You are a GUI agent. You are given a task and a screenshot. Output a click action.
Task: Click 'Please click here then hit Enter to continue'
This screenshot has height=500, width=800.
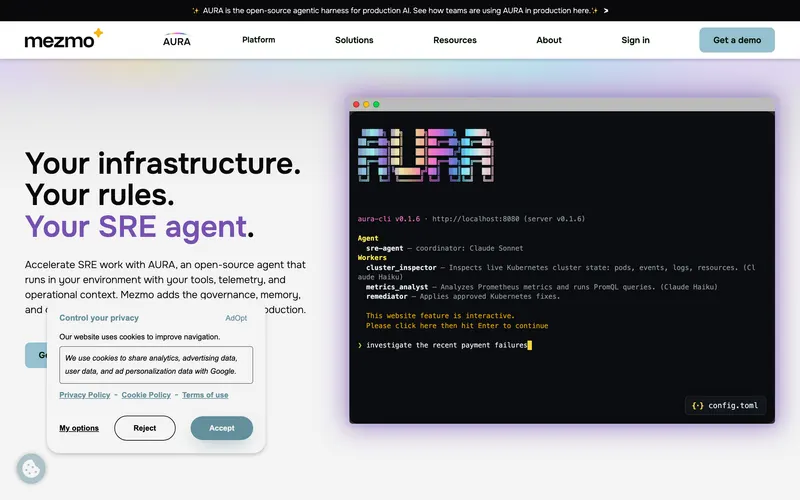click(457, 326)
